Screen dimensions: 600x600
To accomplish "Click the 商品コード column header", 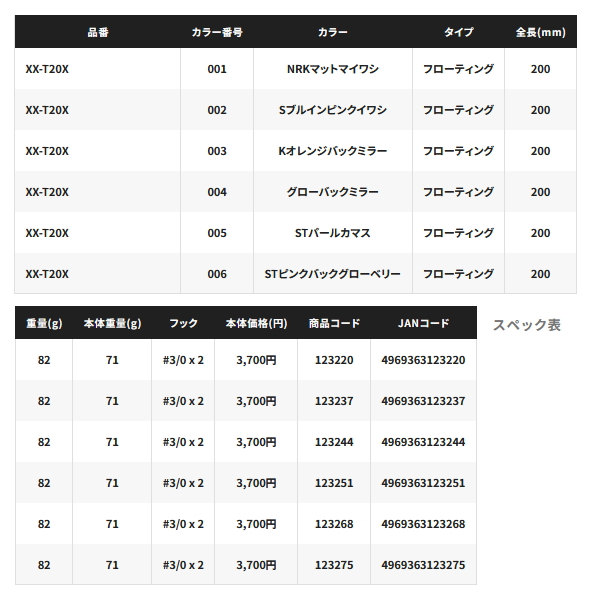I will click(334, 323).
